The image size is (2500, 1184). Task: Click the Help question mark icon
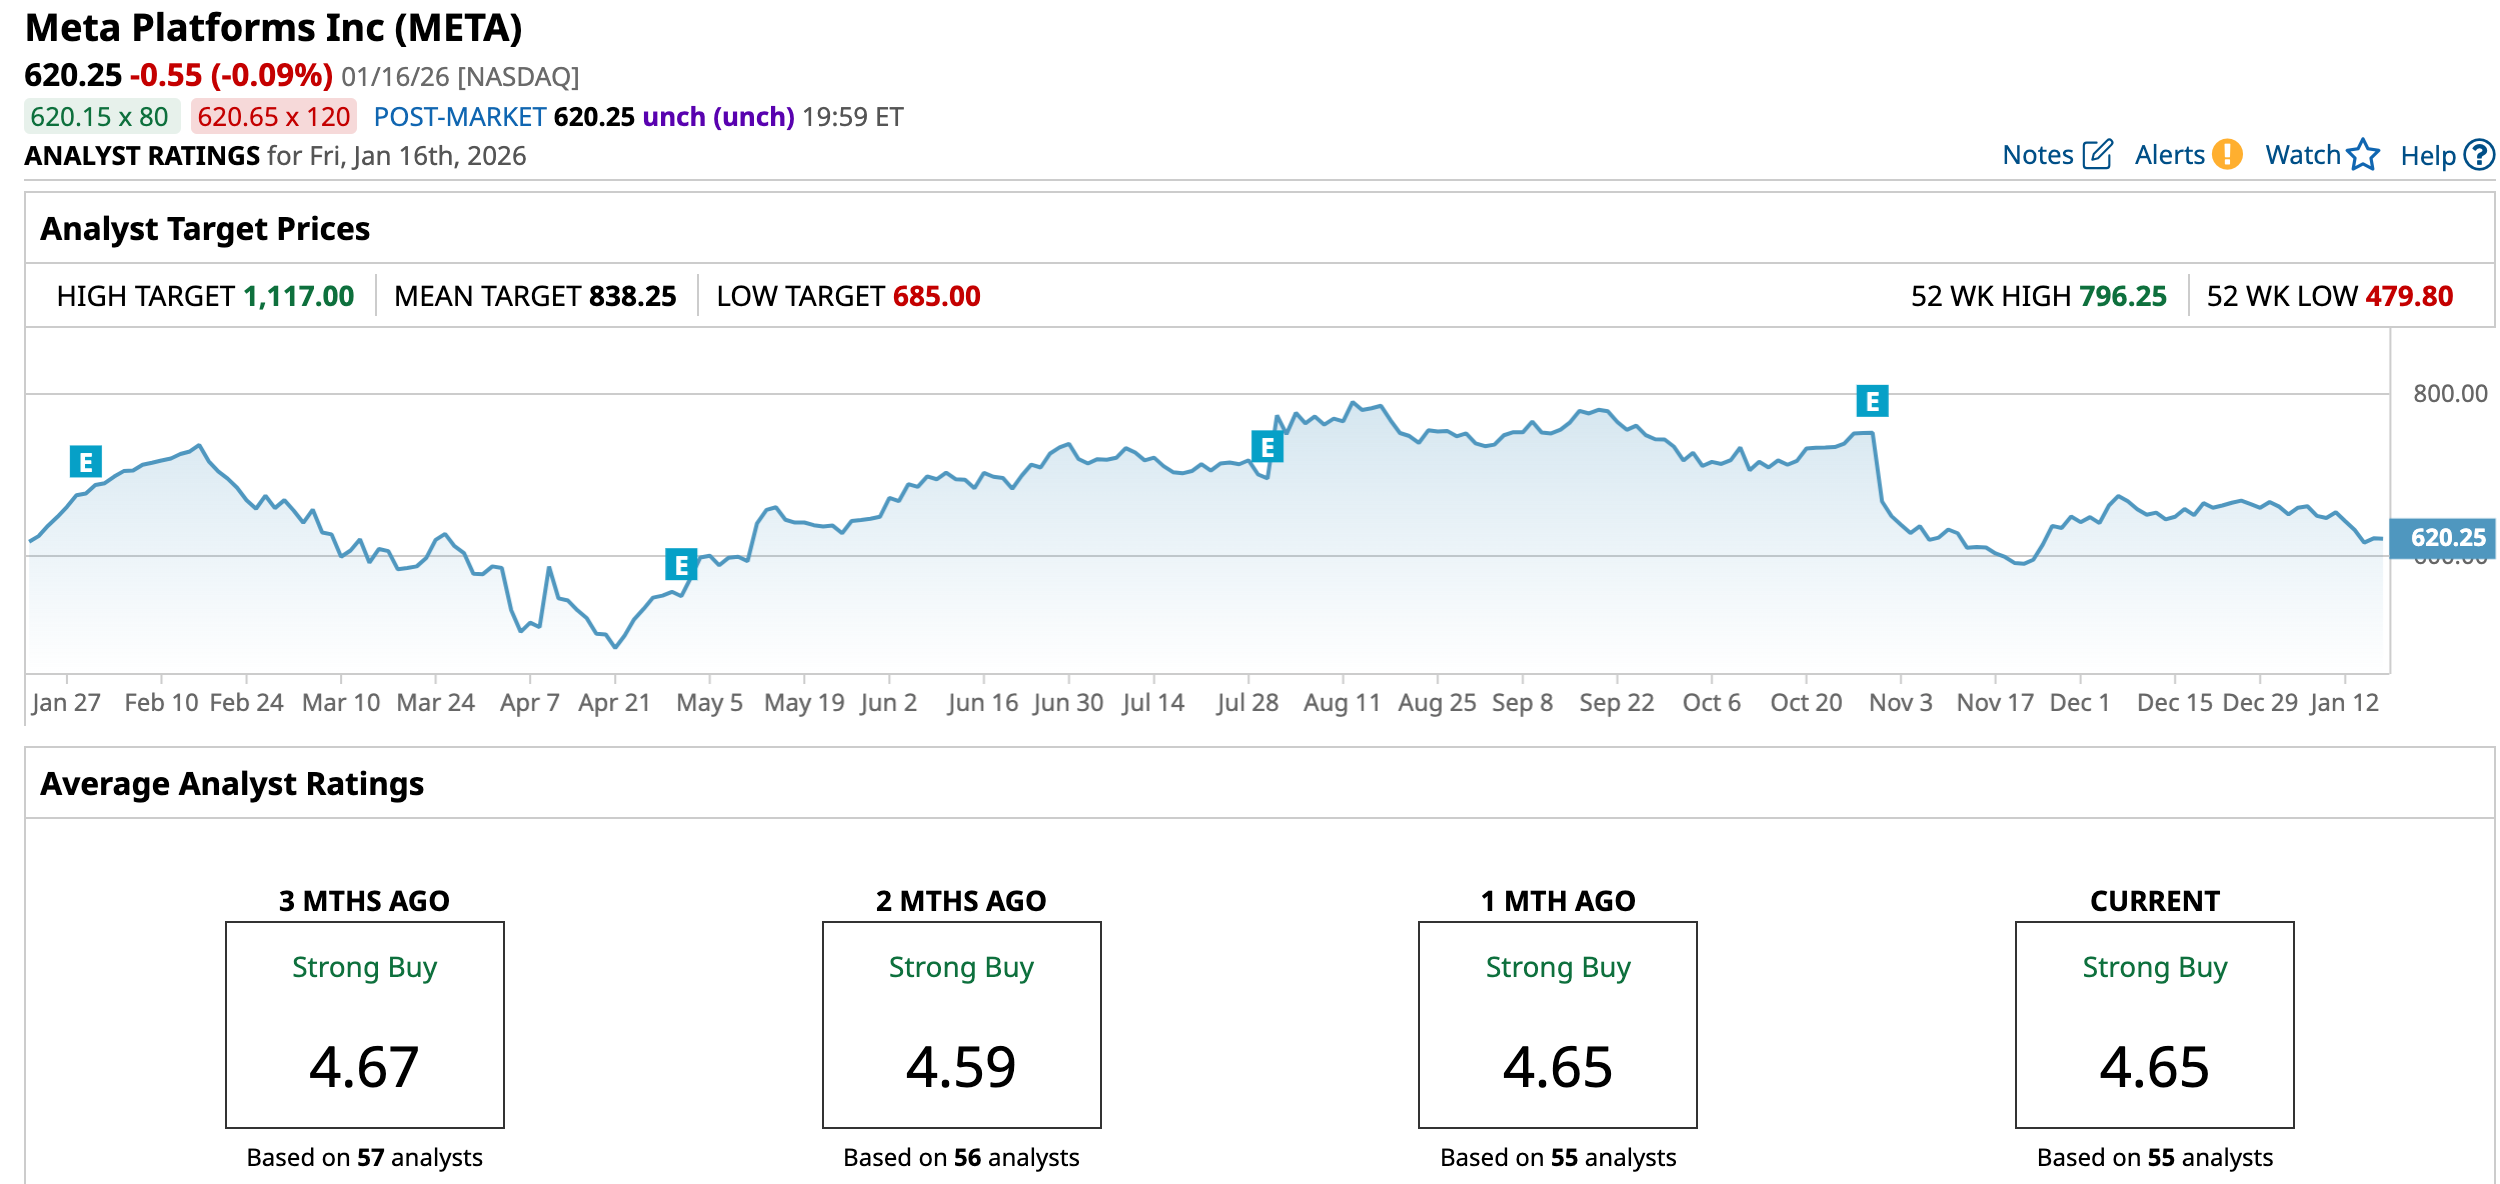2479,154
